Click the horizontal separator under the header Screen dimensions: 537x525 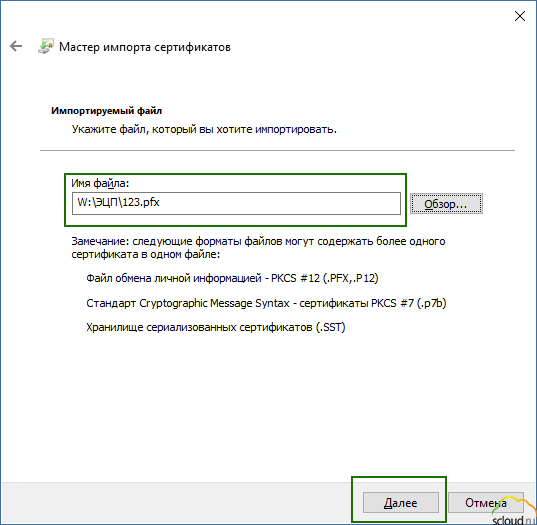[x=277, y=150]
